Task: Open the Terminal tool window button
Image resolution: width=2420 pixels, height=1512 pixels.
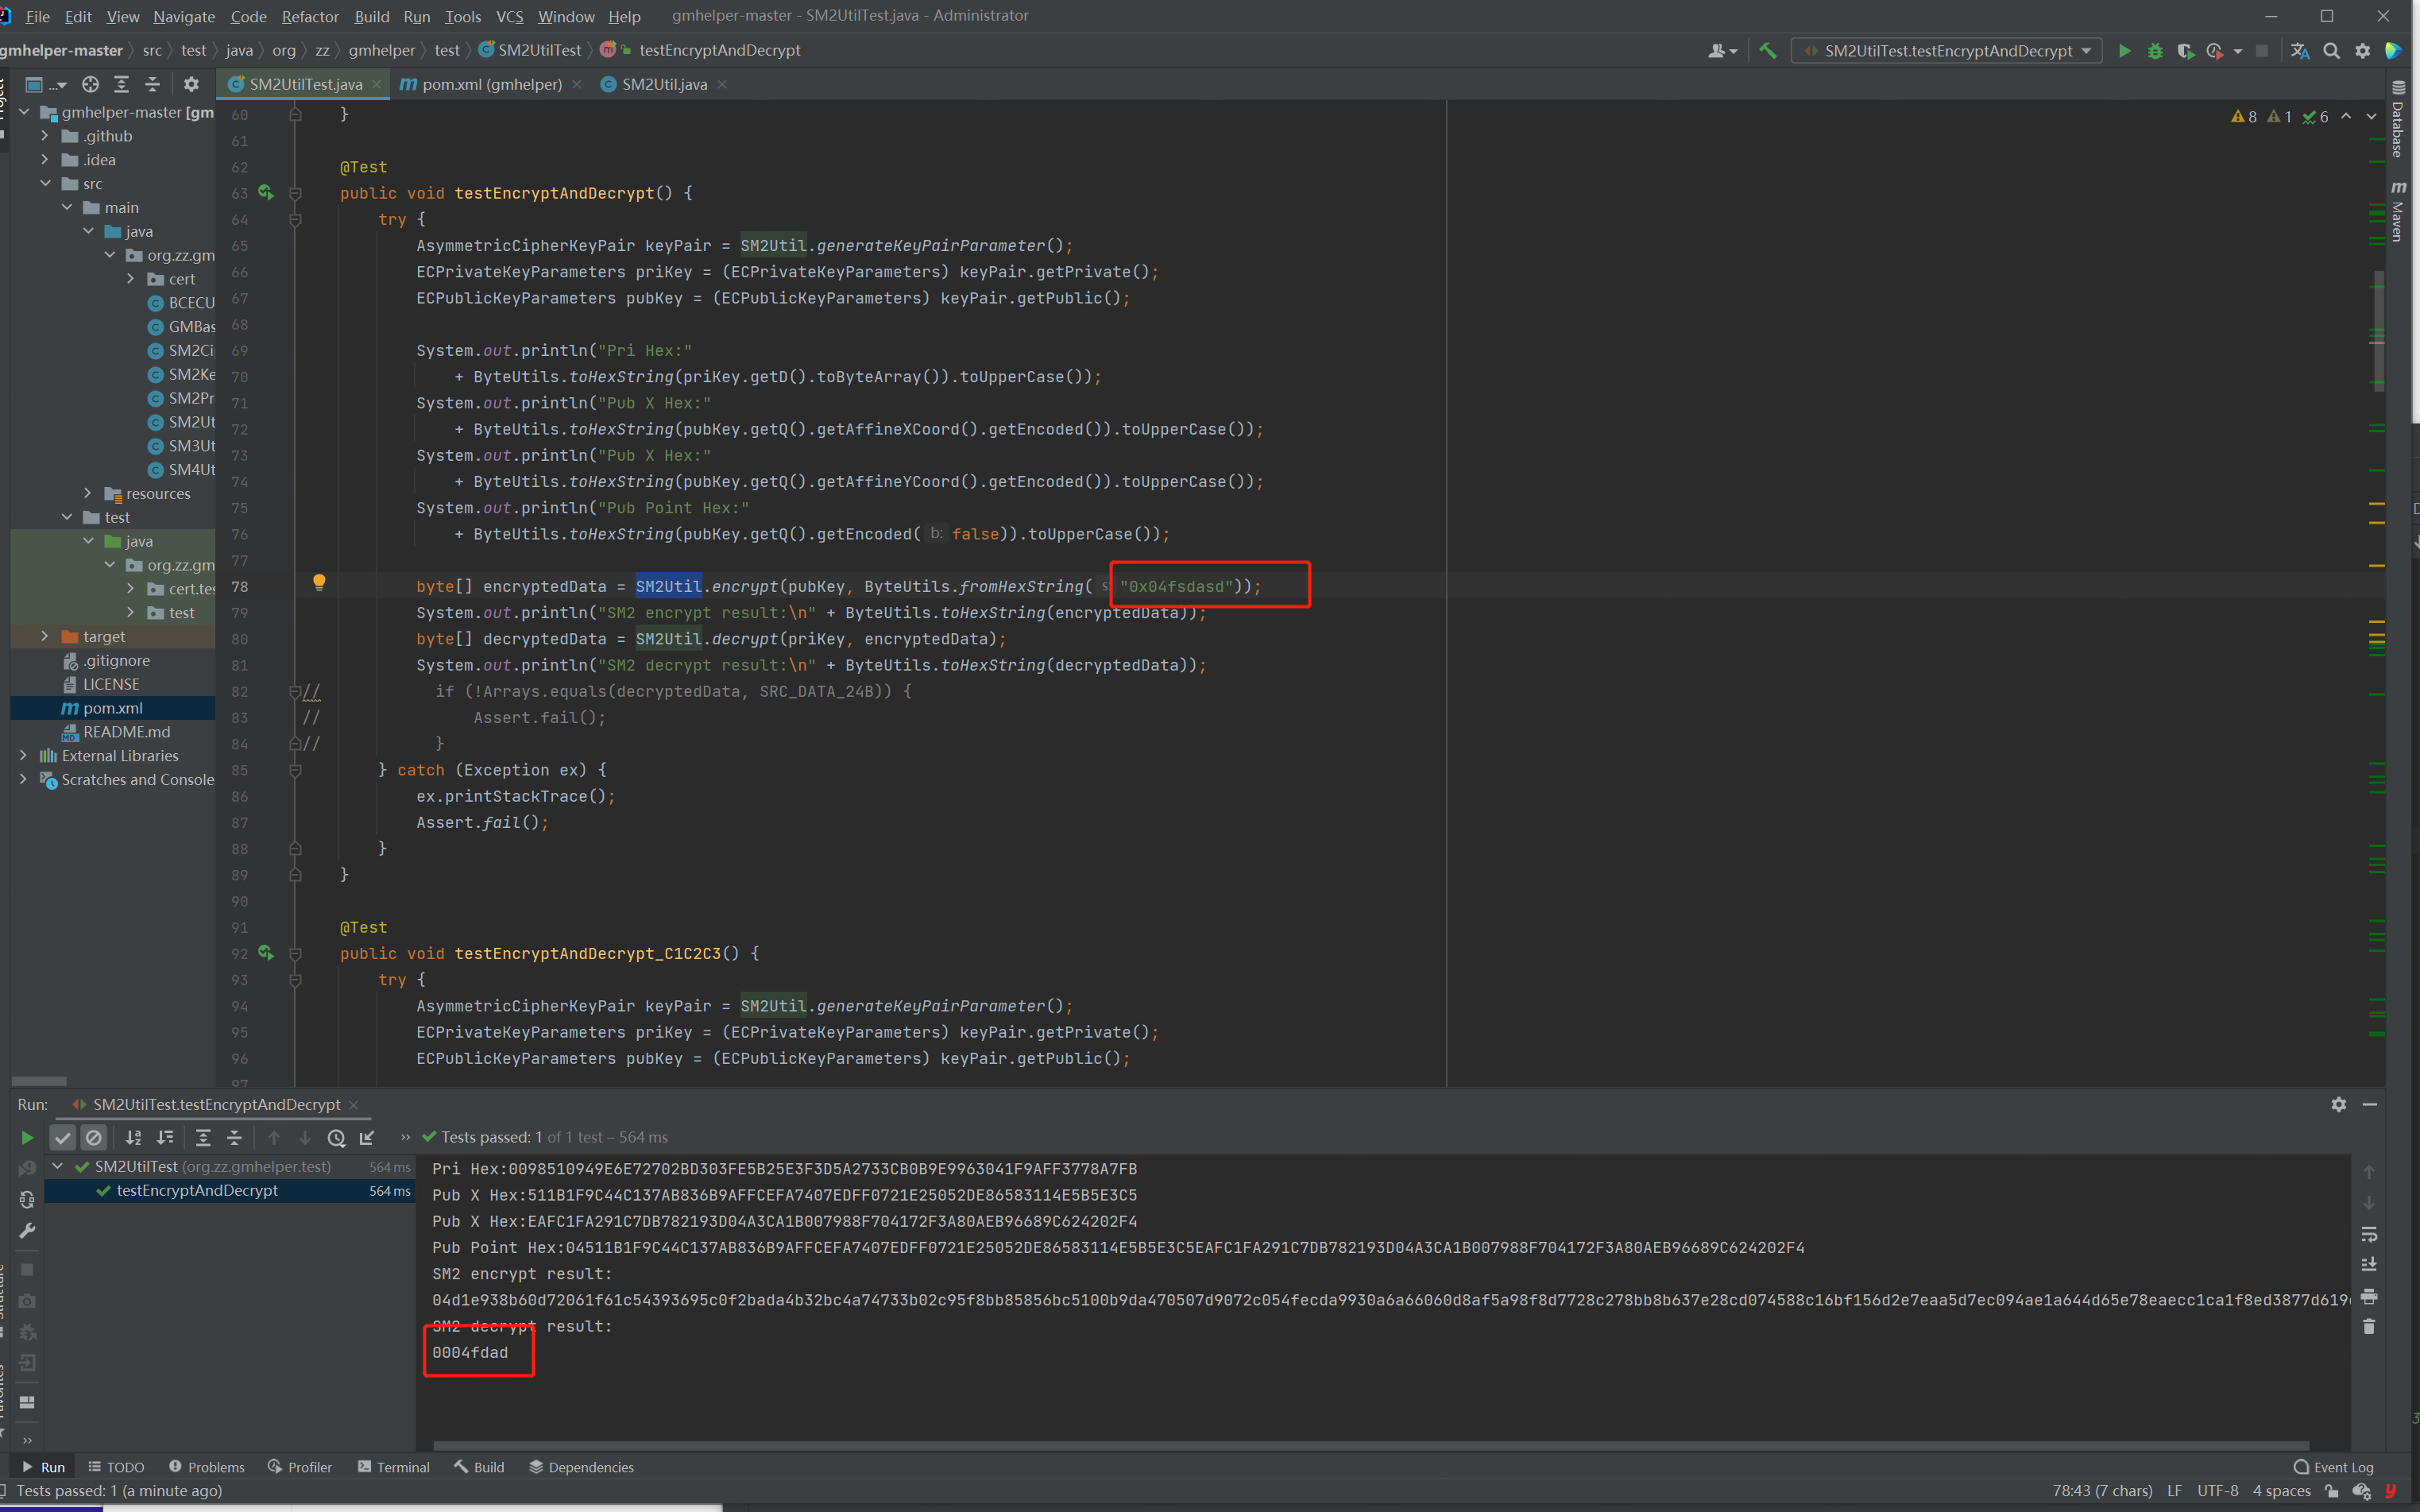Action: pos(393,1467)
